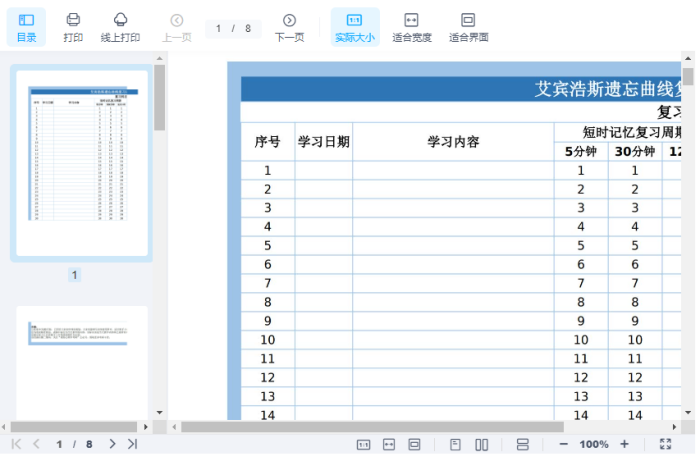Switch to double page layout

[481, 445]
